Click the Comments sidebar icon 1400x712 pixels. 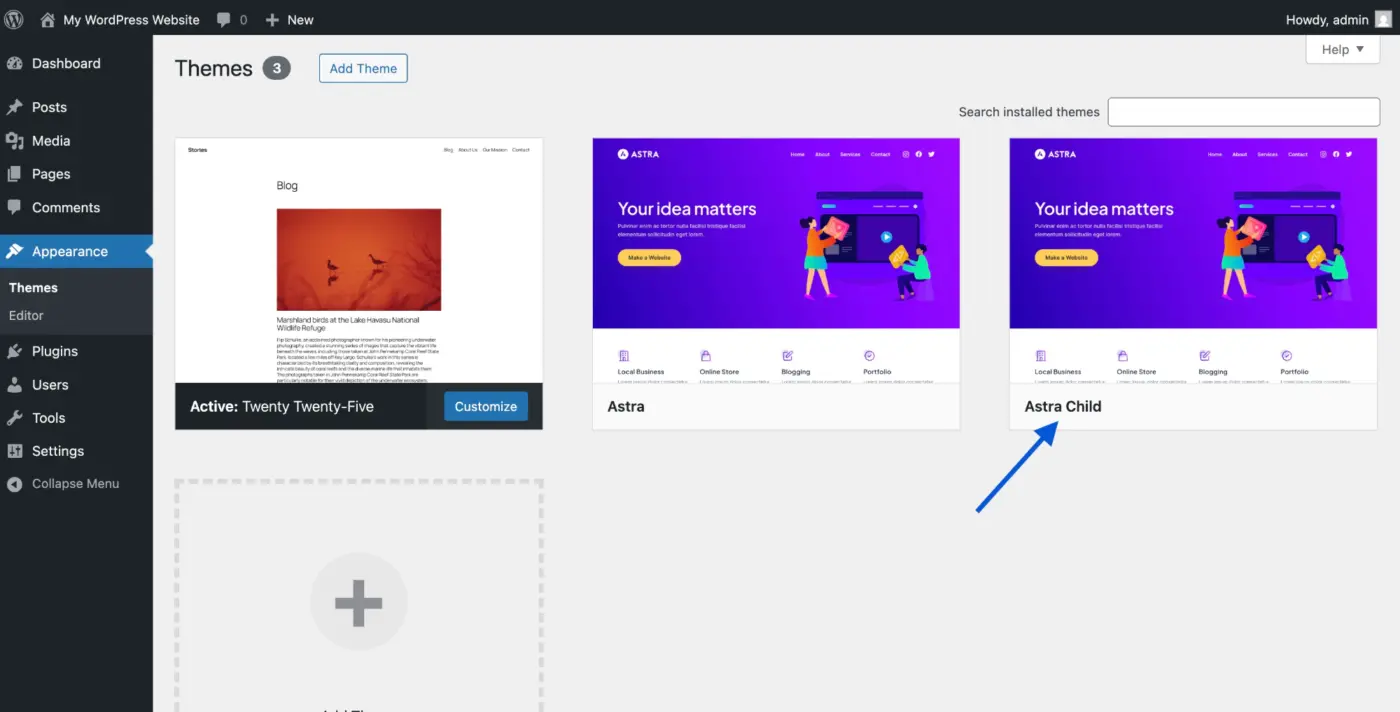pos(15,207)
